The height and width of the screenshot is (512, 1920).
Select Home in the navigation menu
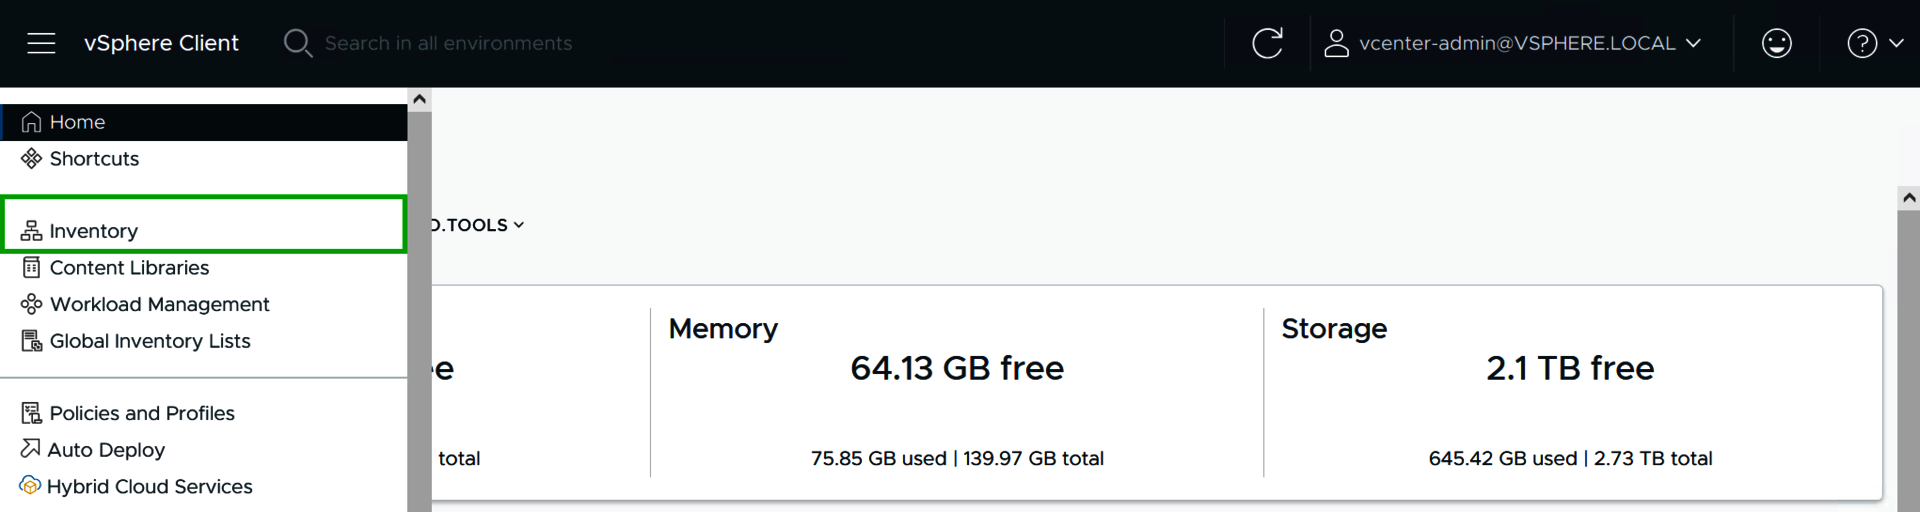(x=77, y=122)
